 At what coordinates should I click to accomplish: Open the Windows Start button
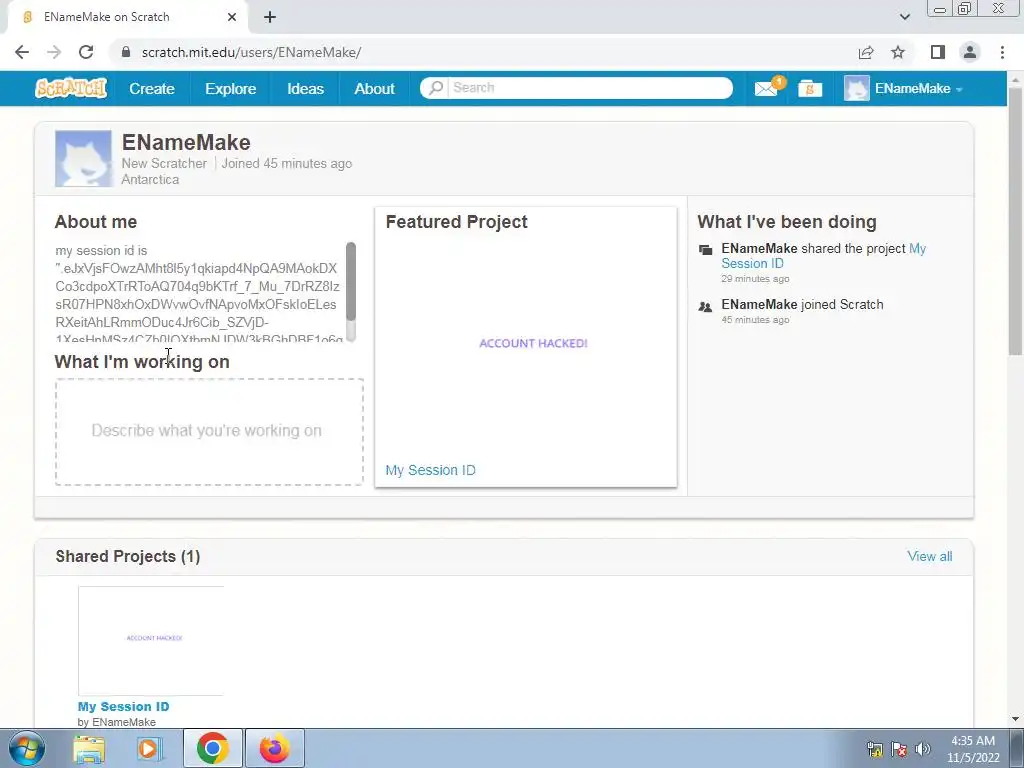[27, 748]
